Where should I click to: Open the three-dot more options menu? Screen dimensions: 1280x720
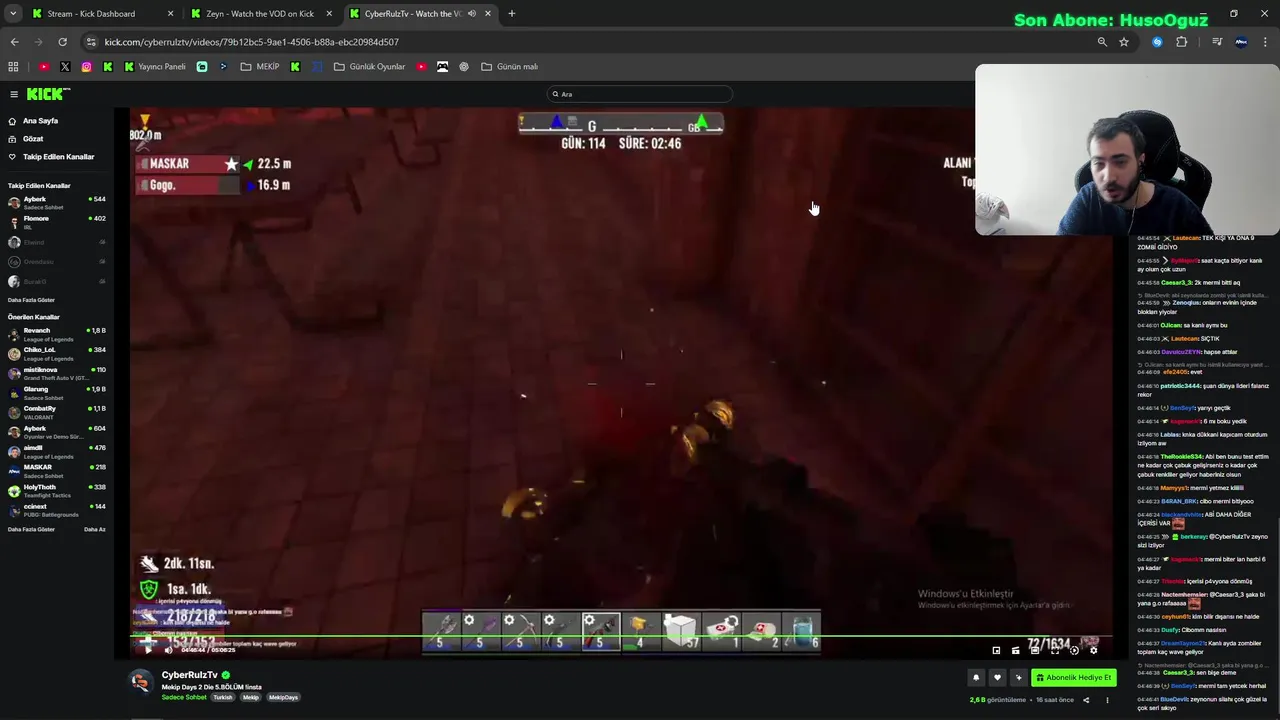[x=1107, y=700]
